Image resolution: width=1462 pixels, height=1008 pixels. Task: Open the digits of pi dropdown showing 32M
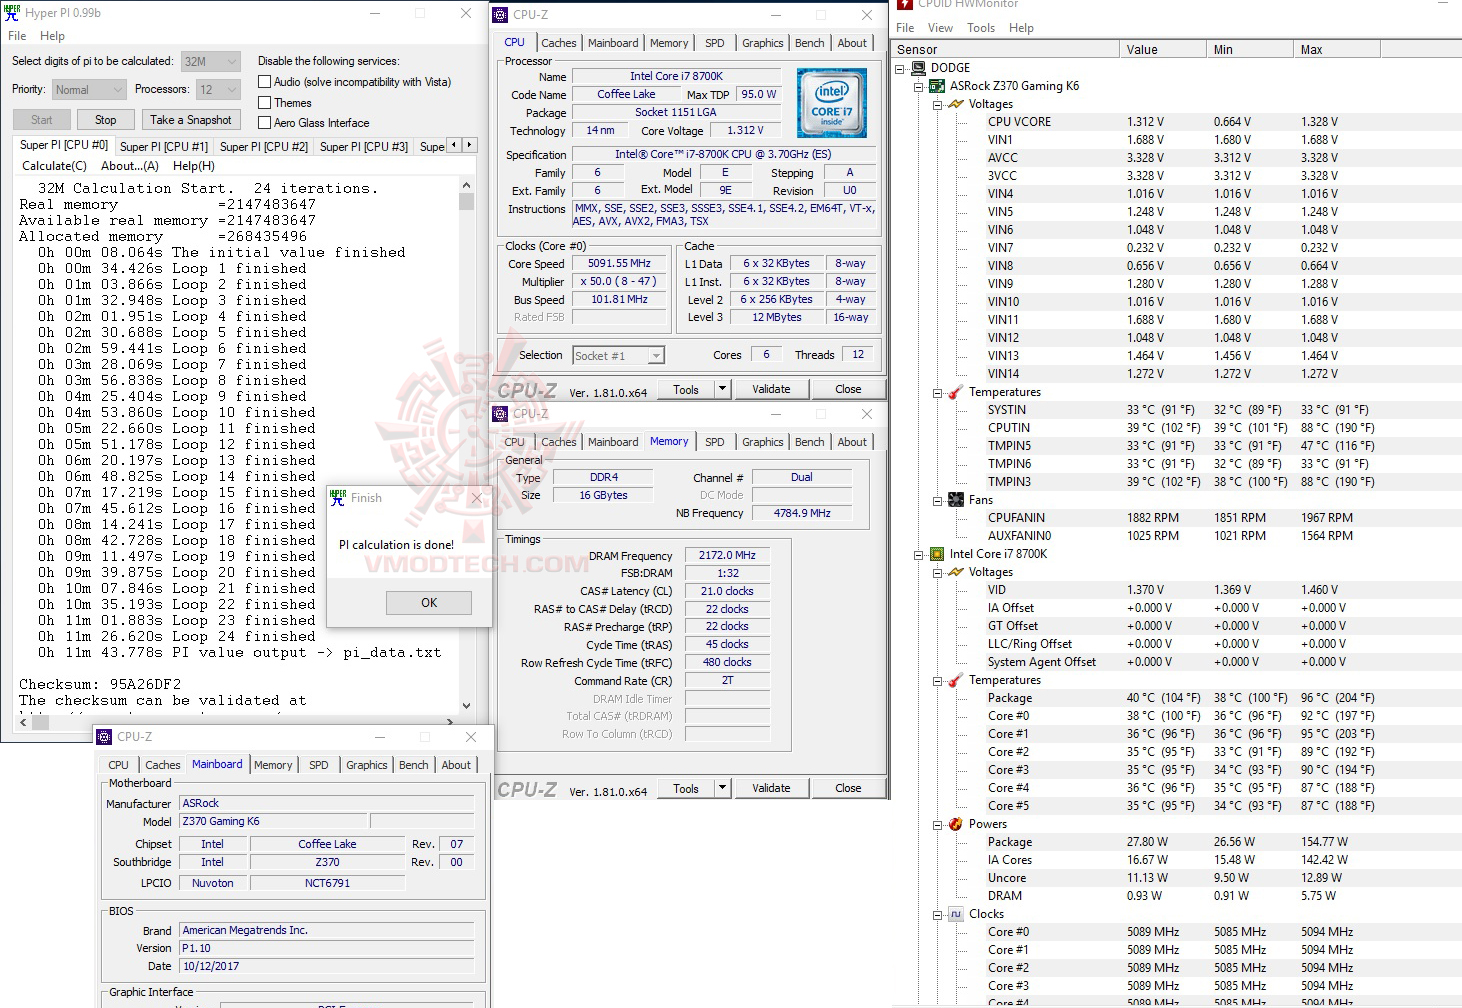230,61
